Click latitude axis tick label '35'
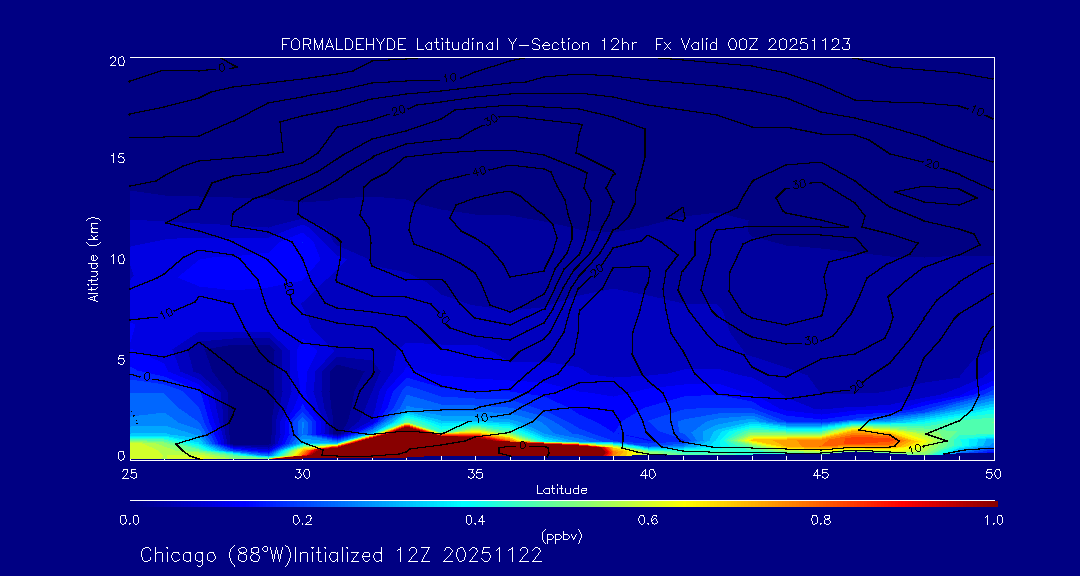The width and height of the screenshot is (1080, 576). click(x=475, y=474)
